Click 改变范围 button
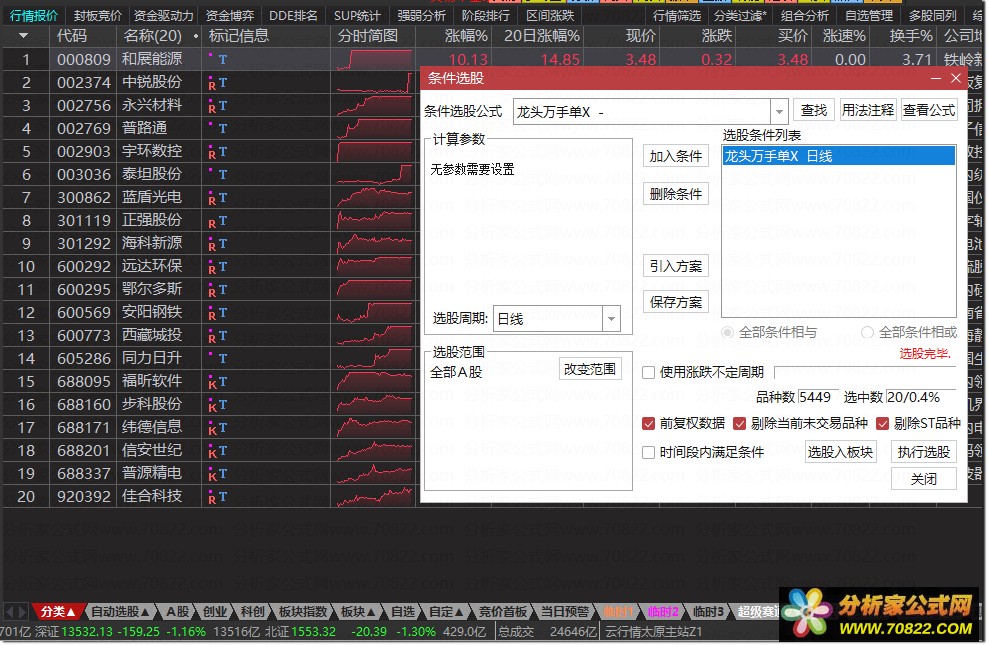The width and height of the screenshot is (989, 645). tap(590, 369)
